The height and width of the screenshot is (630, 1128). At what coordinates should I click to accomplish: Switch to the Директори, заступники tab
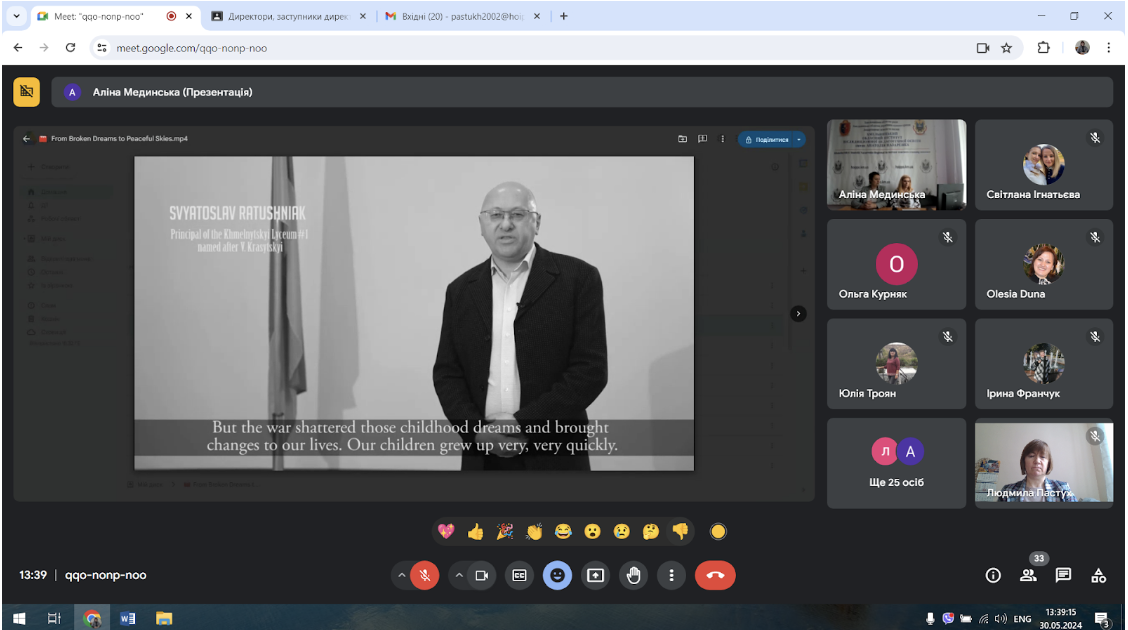click(288, 16)
